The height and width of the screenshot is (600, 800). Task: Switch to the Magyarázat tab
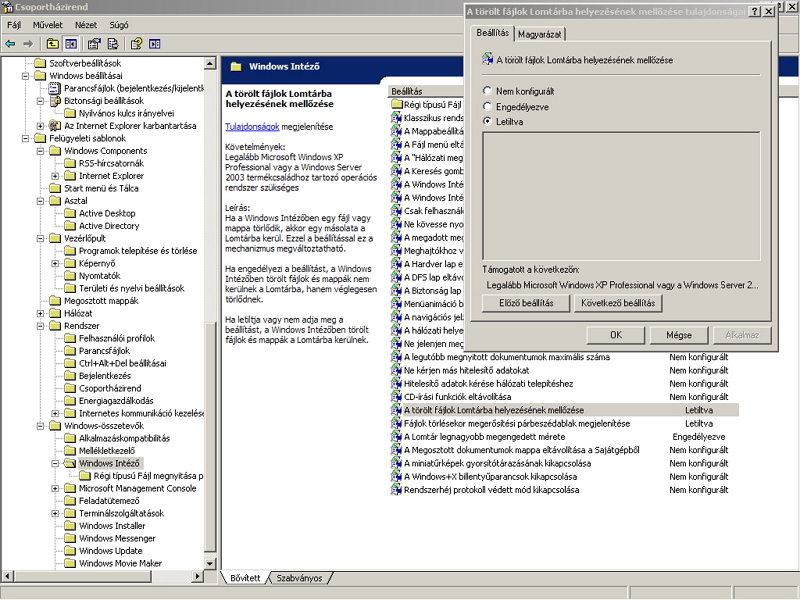click(539, 34)
